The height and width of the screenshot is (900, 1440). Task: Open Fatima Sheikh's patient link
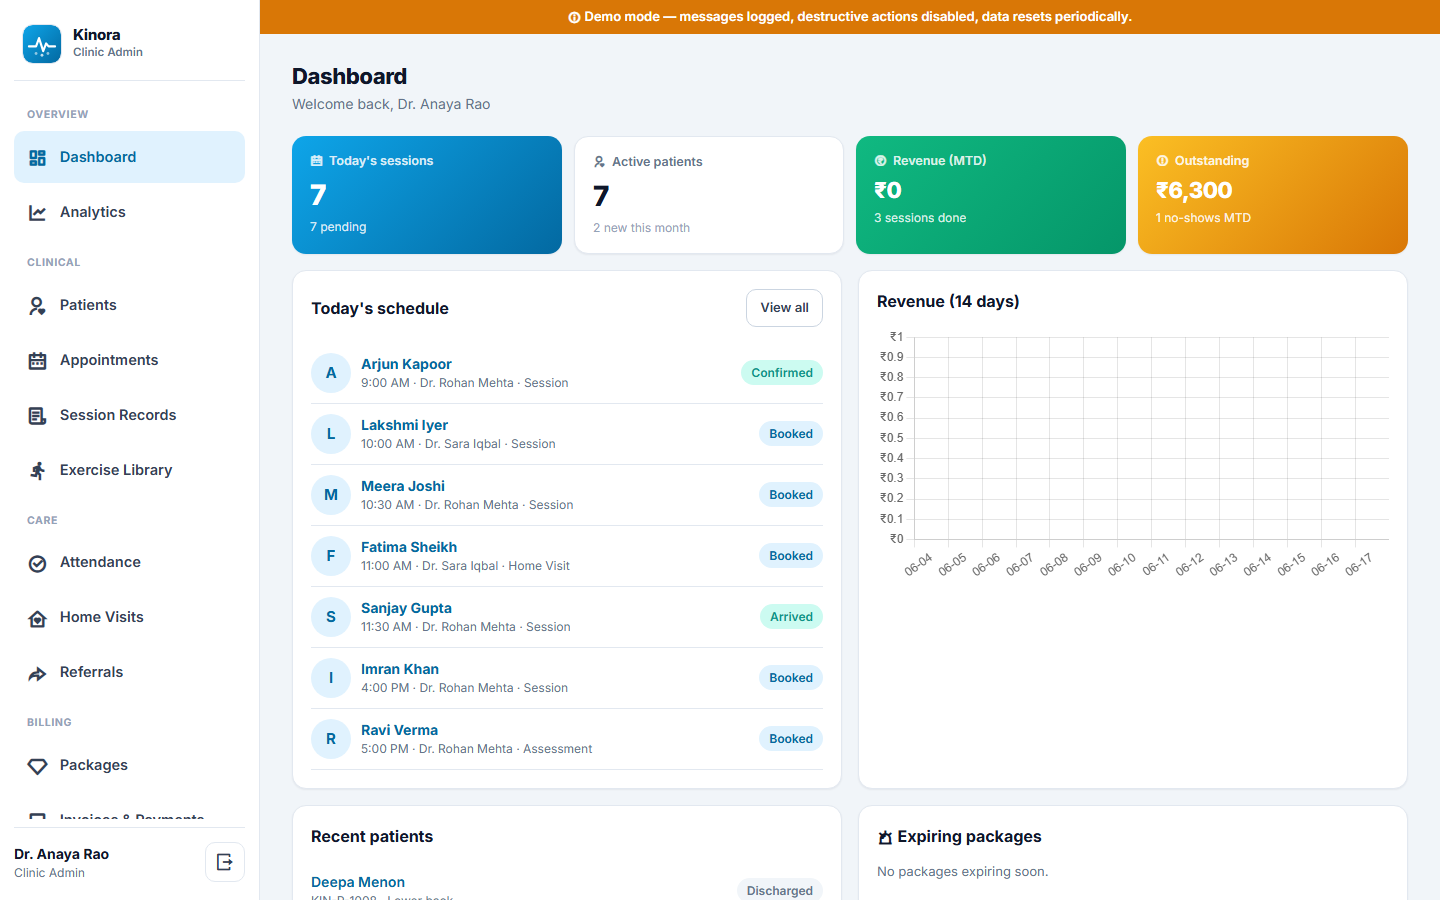[409, 547]
